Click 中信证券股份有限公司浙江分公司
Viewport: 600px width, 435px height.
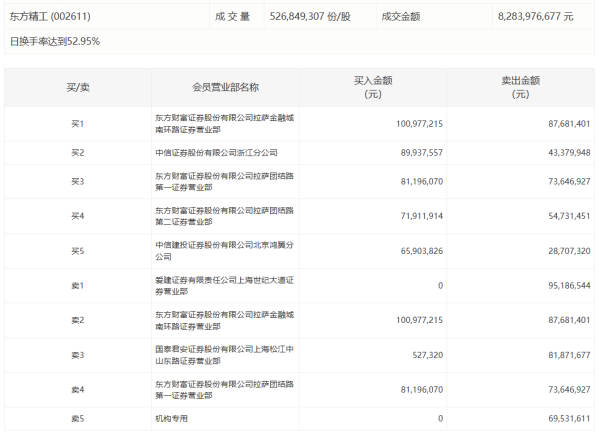tap(216, 153)
